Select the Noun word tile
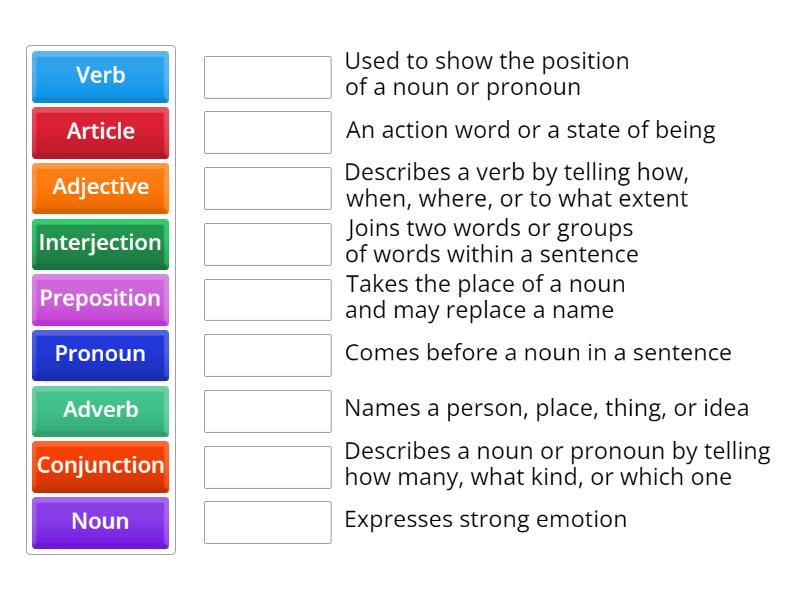This screenshot has width=800, height=600. [x=100, y=521]
